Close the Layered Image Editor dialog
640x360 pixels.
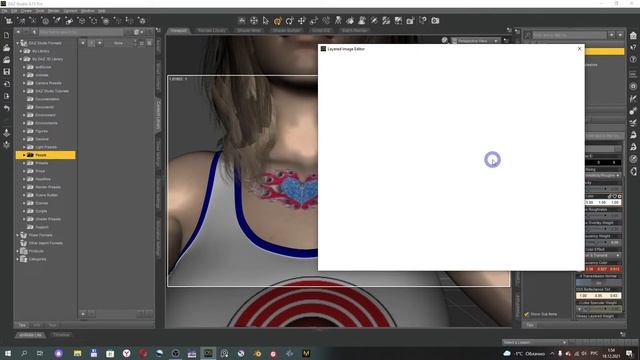[x=580, y=49]
